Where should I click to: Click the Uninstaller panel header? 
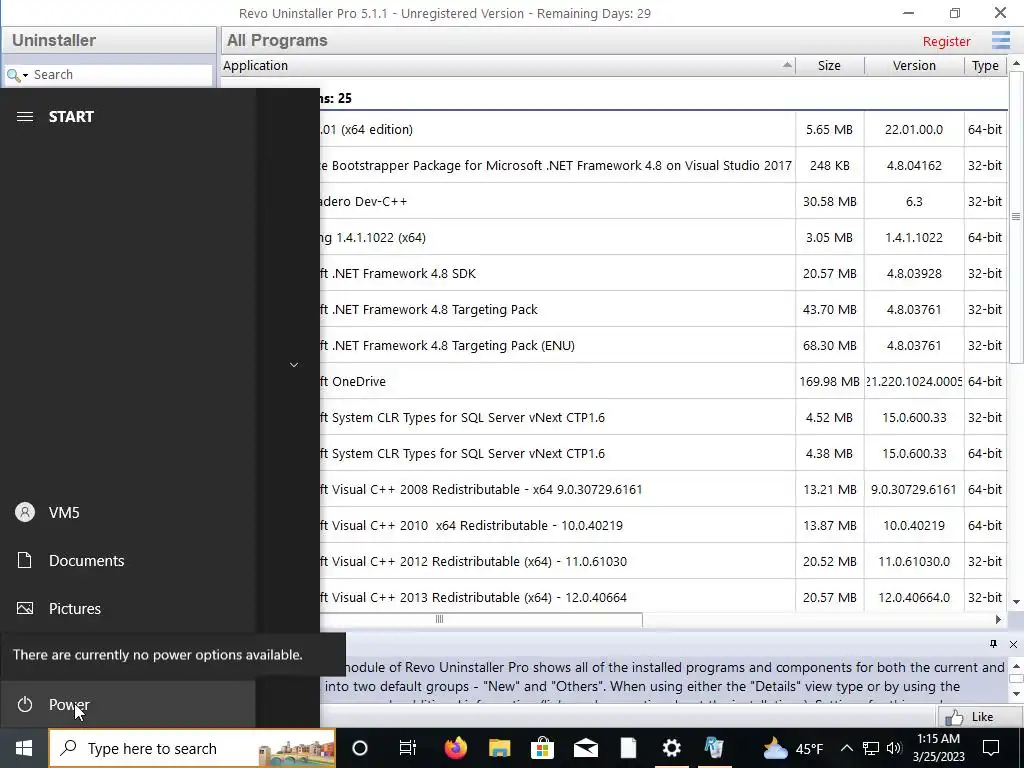pos(109,40)
